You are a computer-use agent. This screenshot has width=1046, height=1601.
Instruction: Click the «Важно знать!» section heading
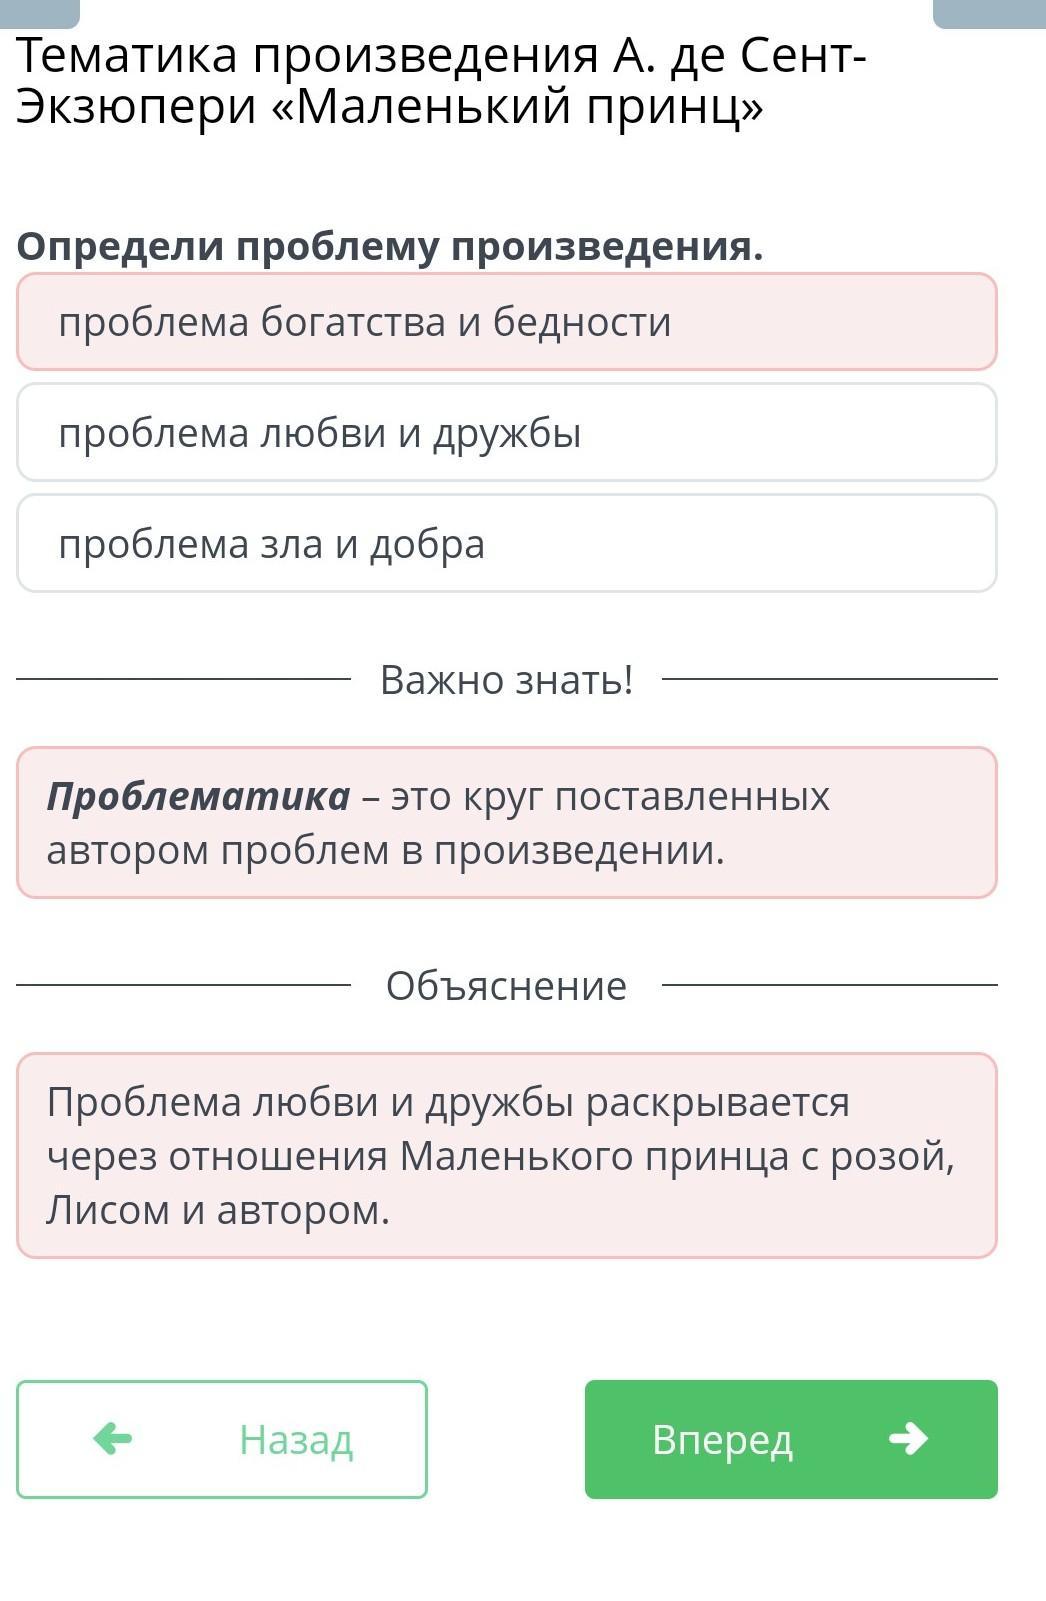coord(506,680)
